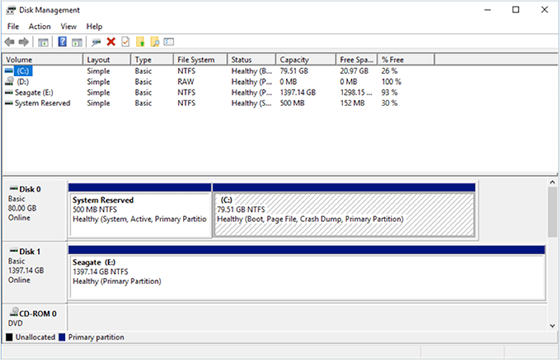This screenshot has height=360, width=560.
Task: Click the red X Delete toolbar icon
Action: tap(111, 42)
